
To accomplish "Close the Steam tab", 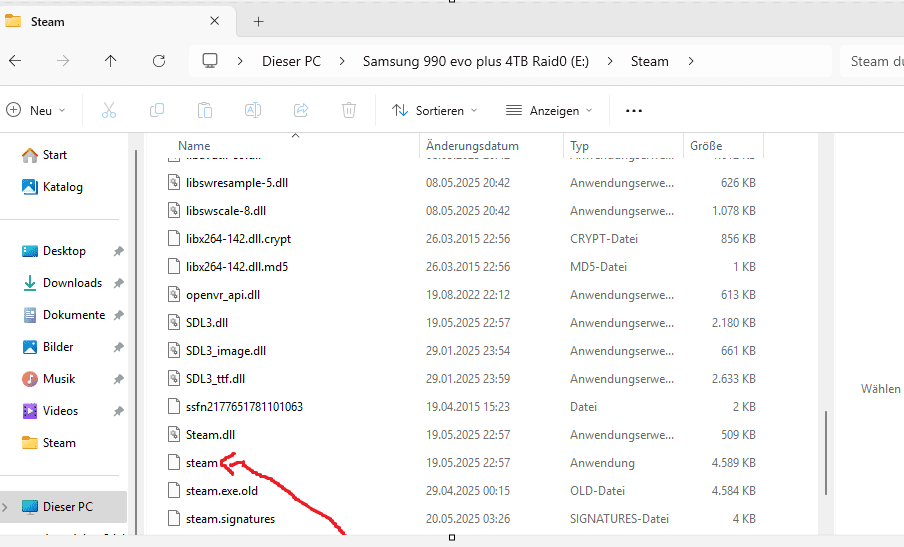I will point(214,21).
